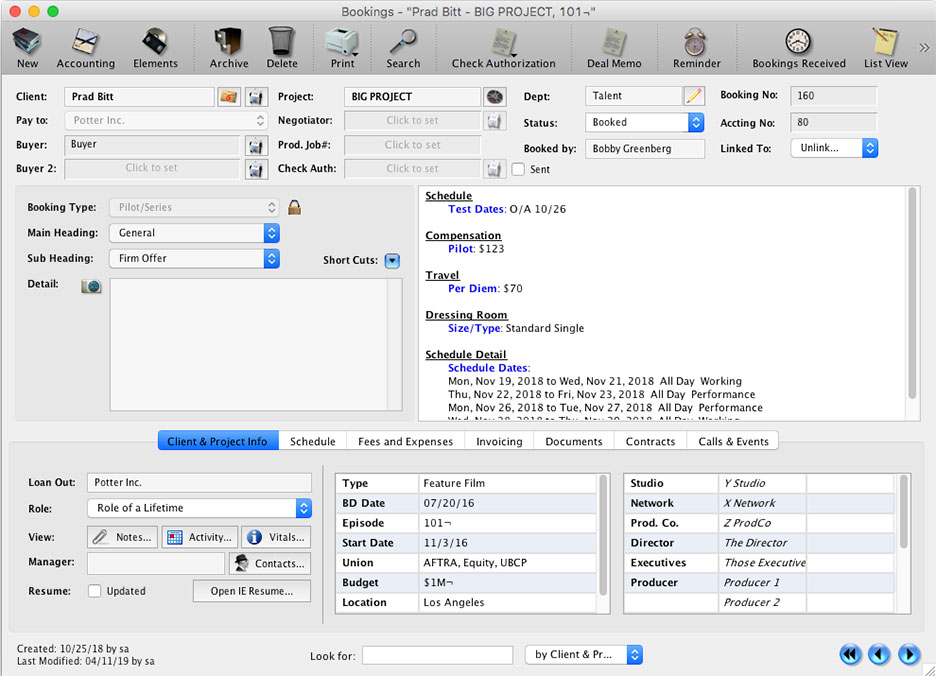Go to next record arrow

[909, 655]
